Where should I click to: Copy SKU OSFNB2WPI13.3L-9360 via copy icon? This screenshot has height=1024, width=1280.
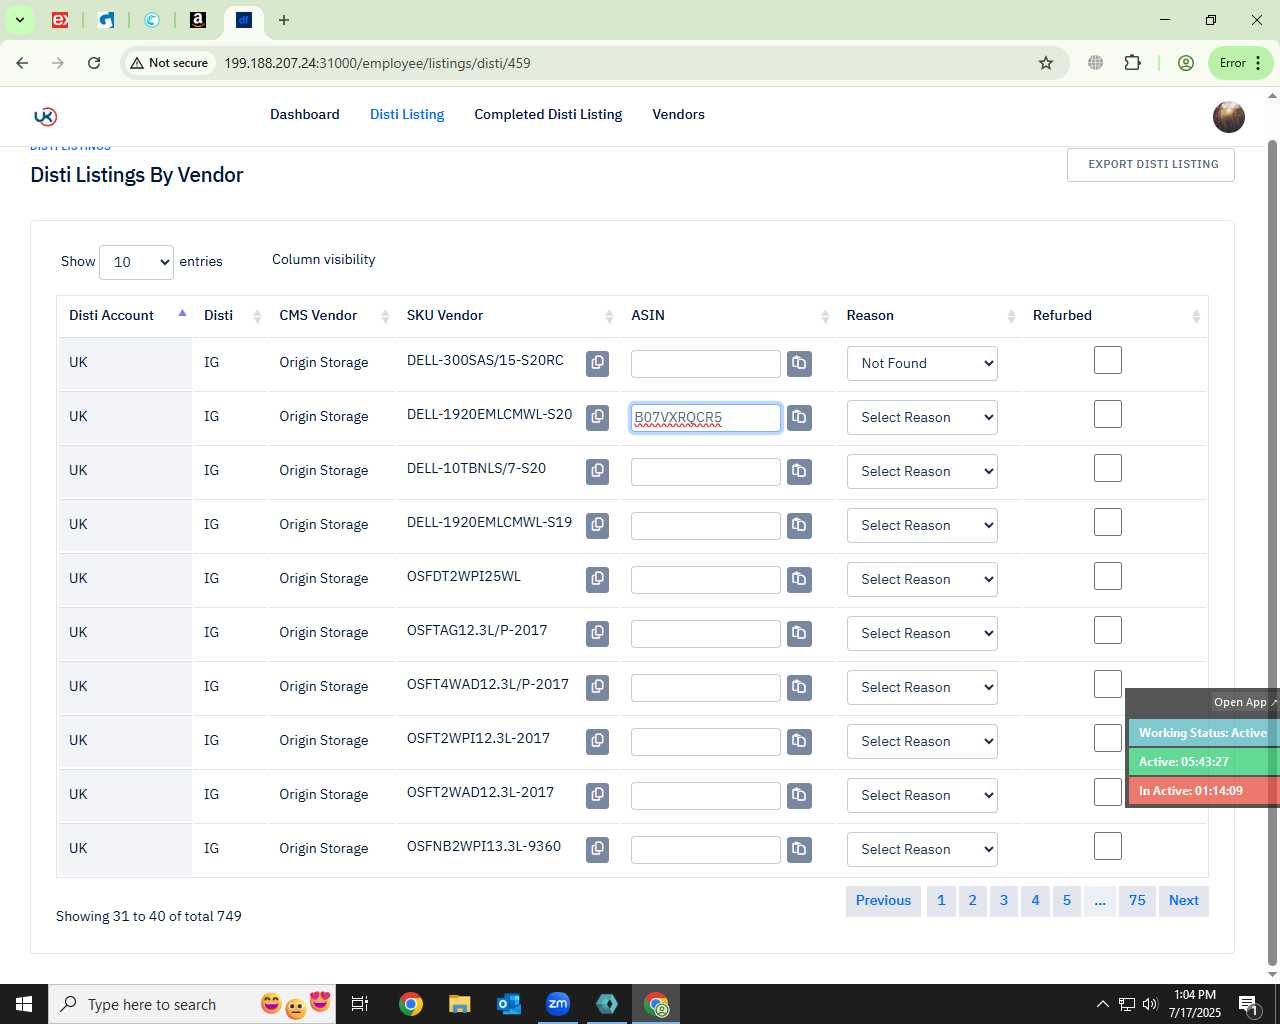597,849
